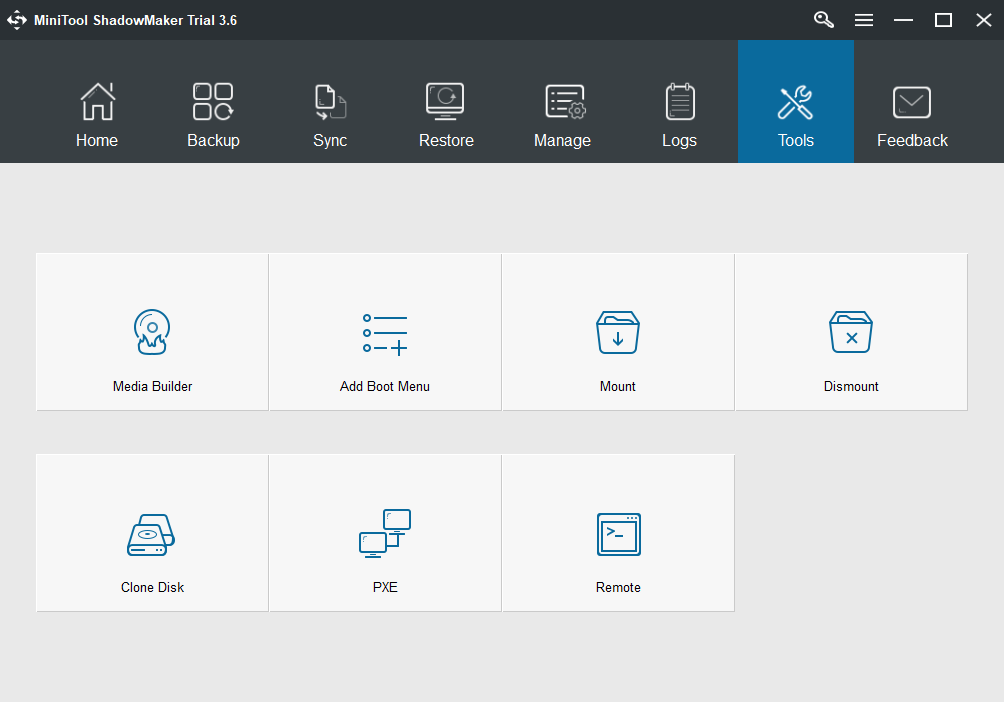
Task: Click the Dismount label text
Action: pos(851,386)
